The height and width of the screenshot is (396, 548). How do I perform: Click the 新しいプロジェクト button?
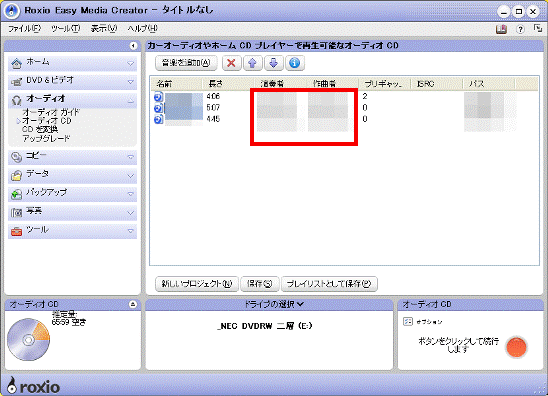[x=196, y=284]
